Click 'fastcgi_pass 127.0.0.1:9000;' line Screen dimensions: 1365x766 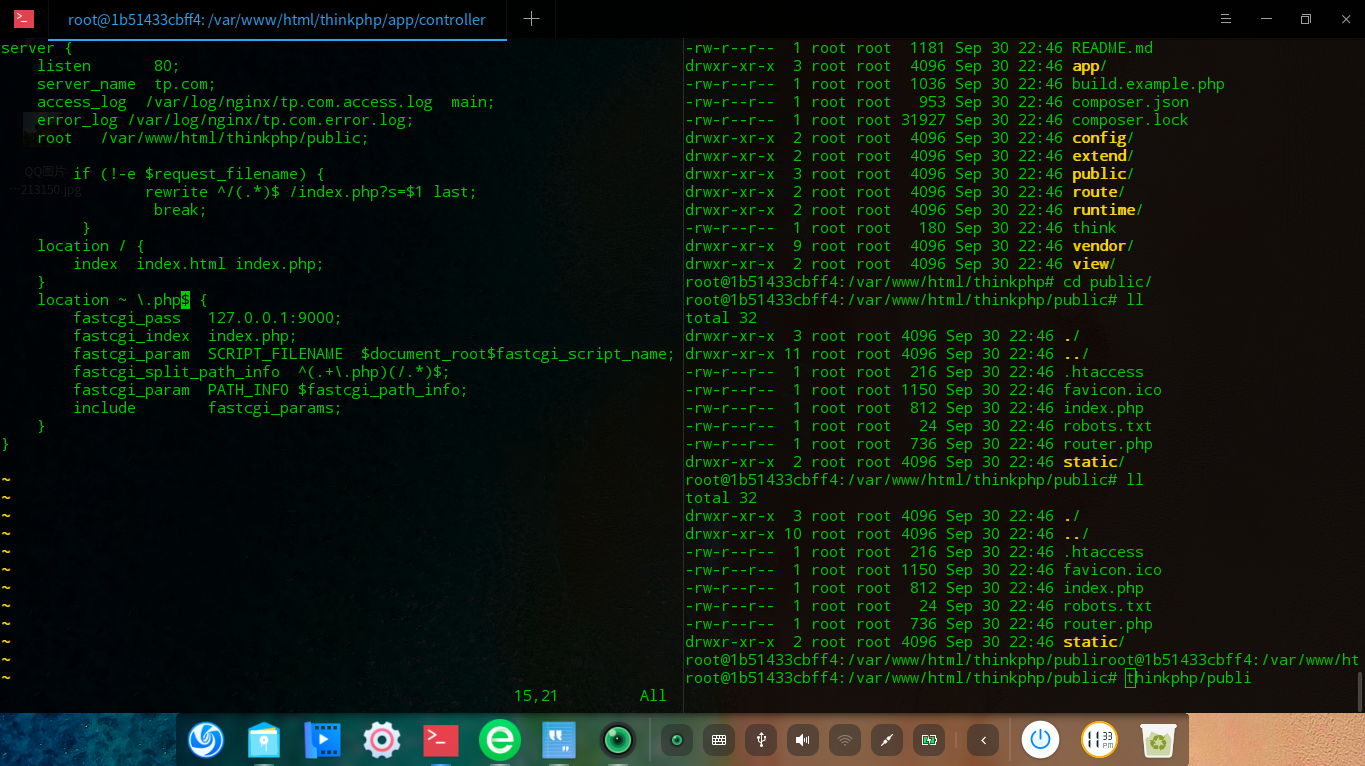[207, 318]
